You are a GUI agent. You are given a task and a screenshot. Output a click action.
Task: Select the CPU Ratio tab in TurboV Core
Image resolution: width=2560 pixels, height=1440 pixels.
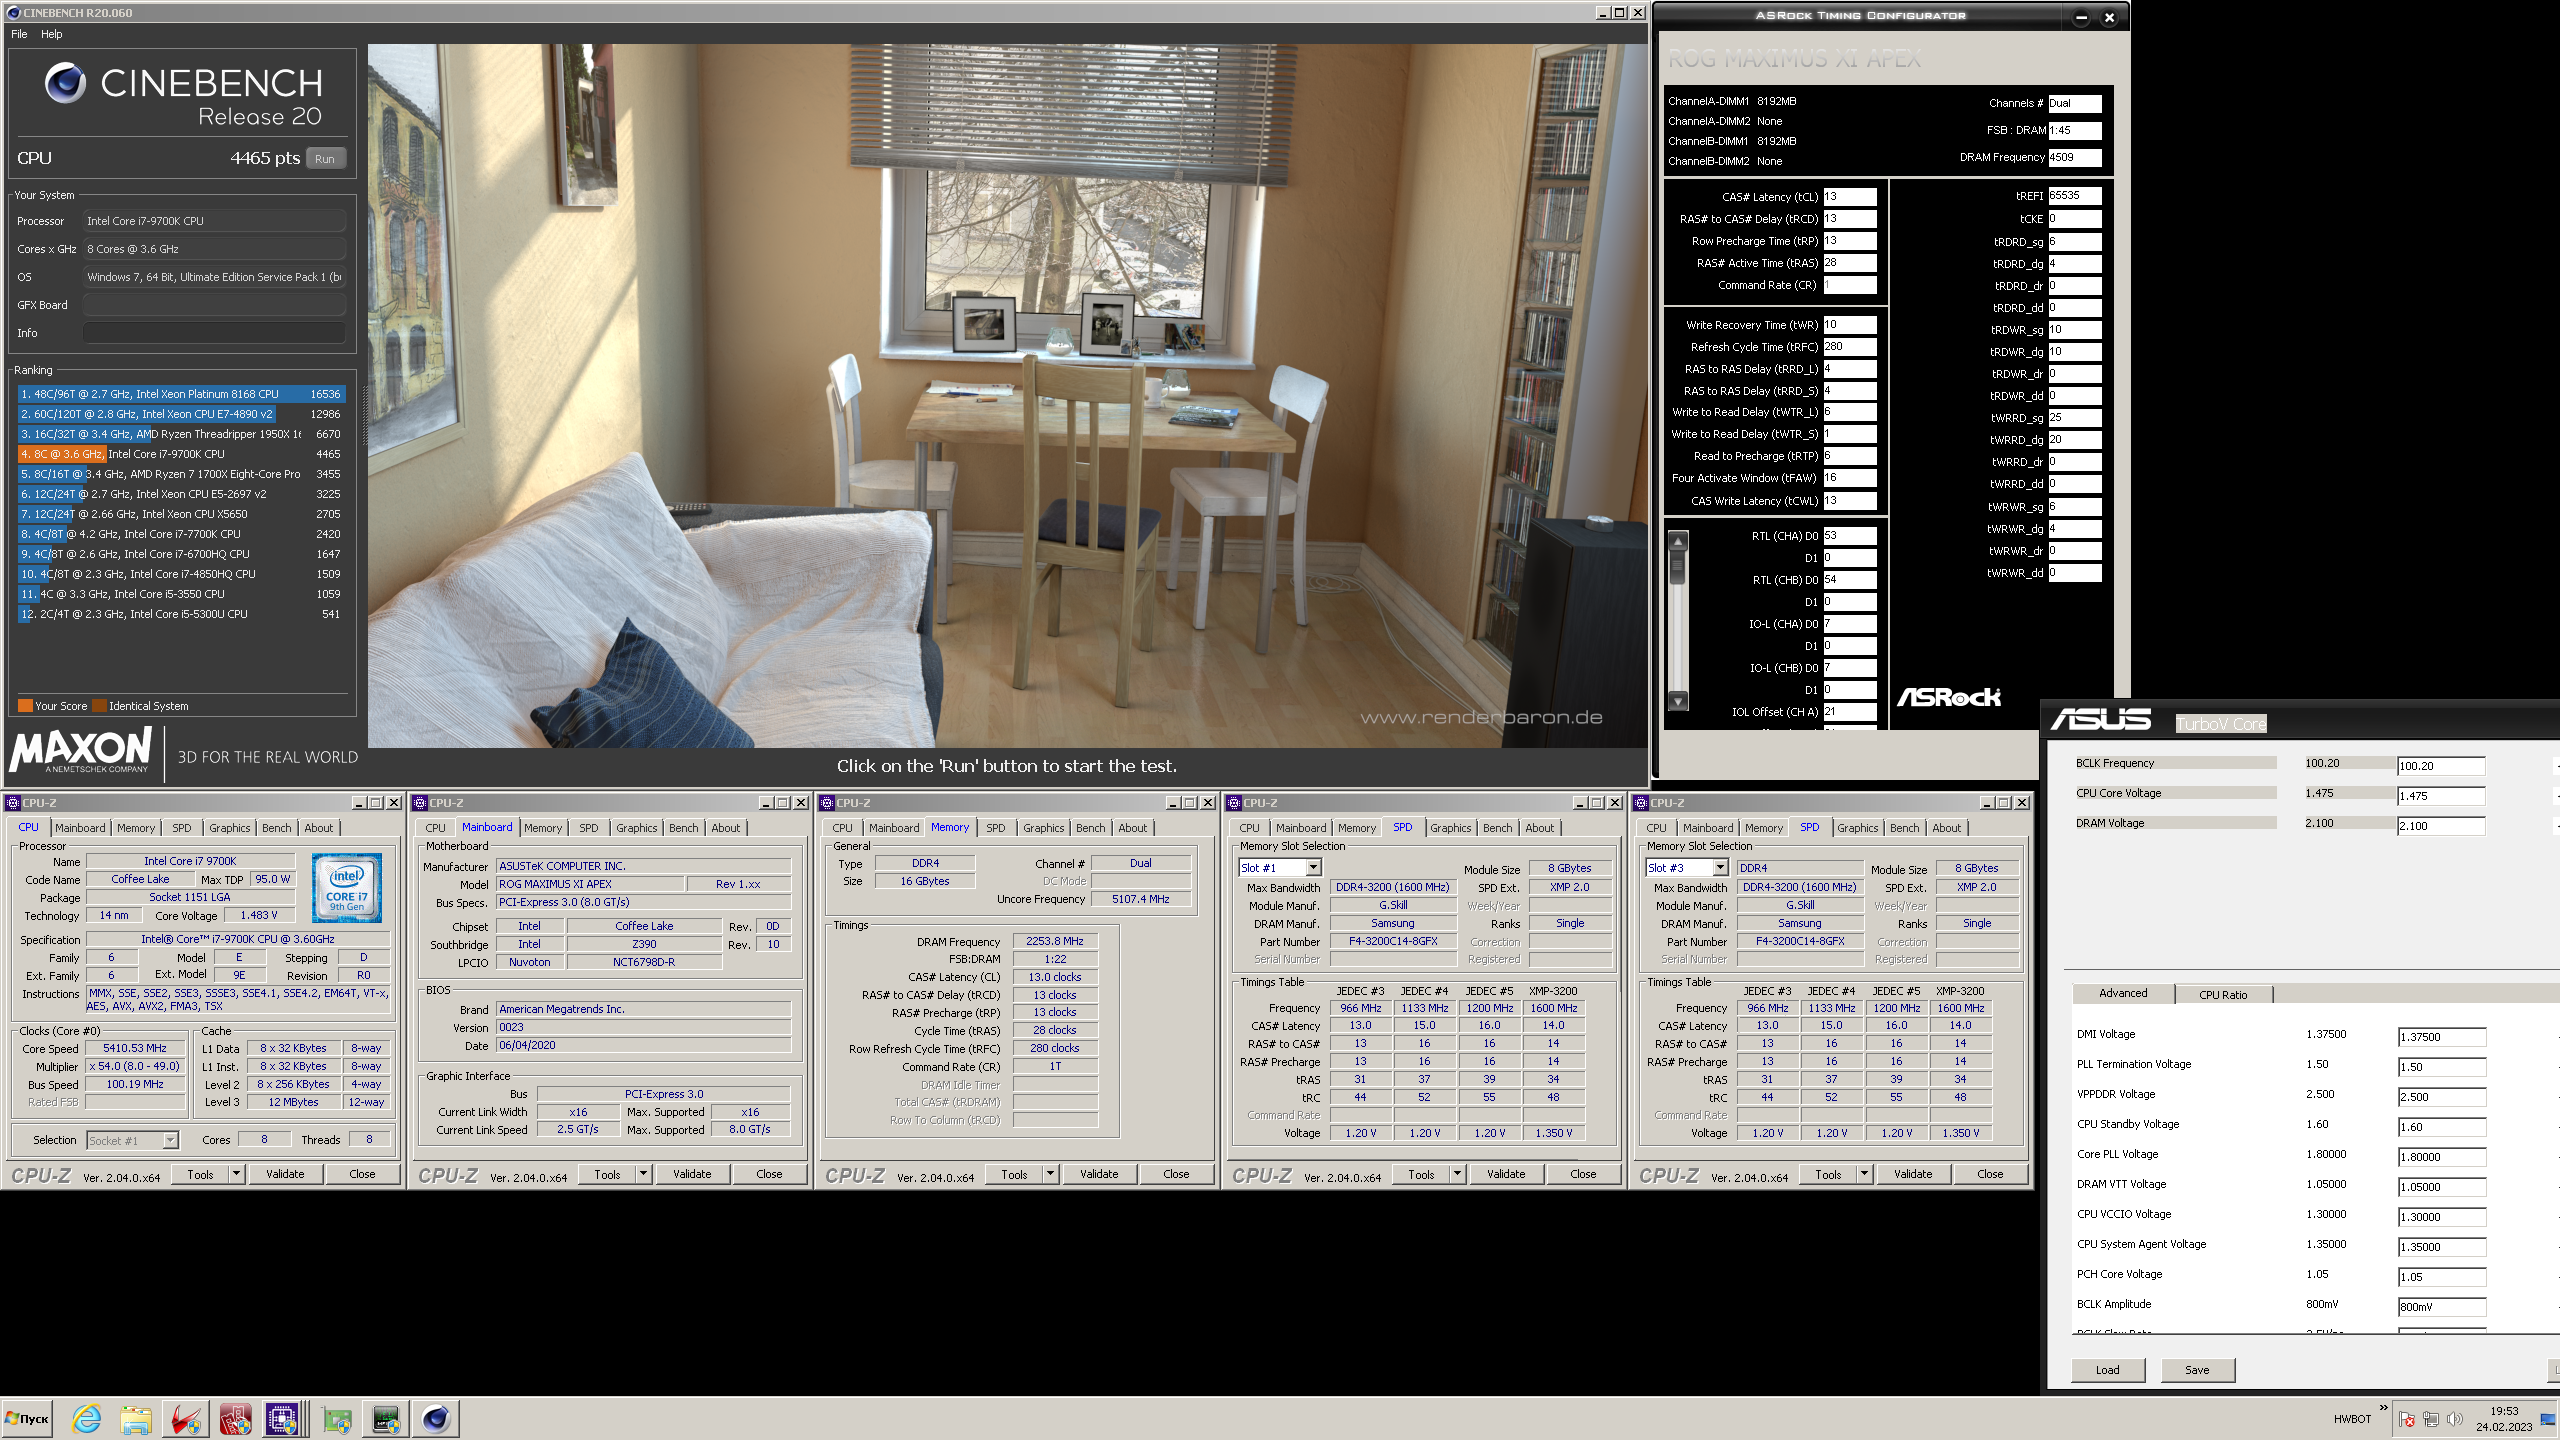[x=2223, y=994]
